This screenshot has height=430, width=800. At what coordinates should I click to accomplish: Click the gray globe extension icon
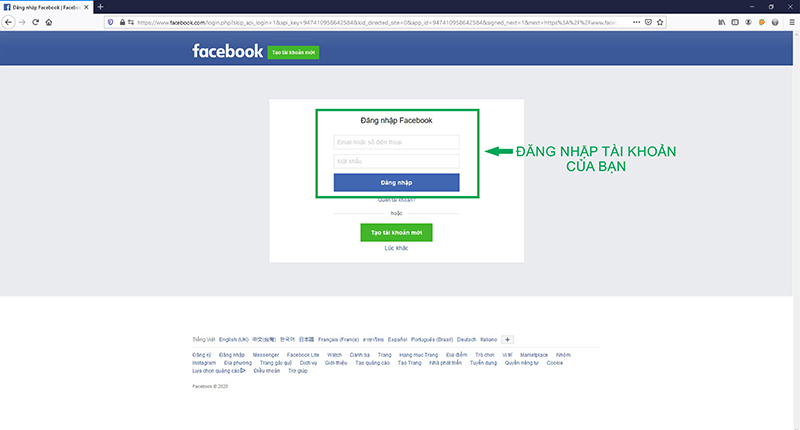coord(775,22)
